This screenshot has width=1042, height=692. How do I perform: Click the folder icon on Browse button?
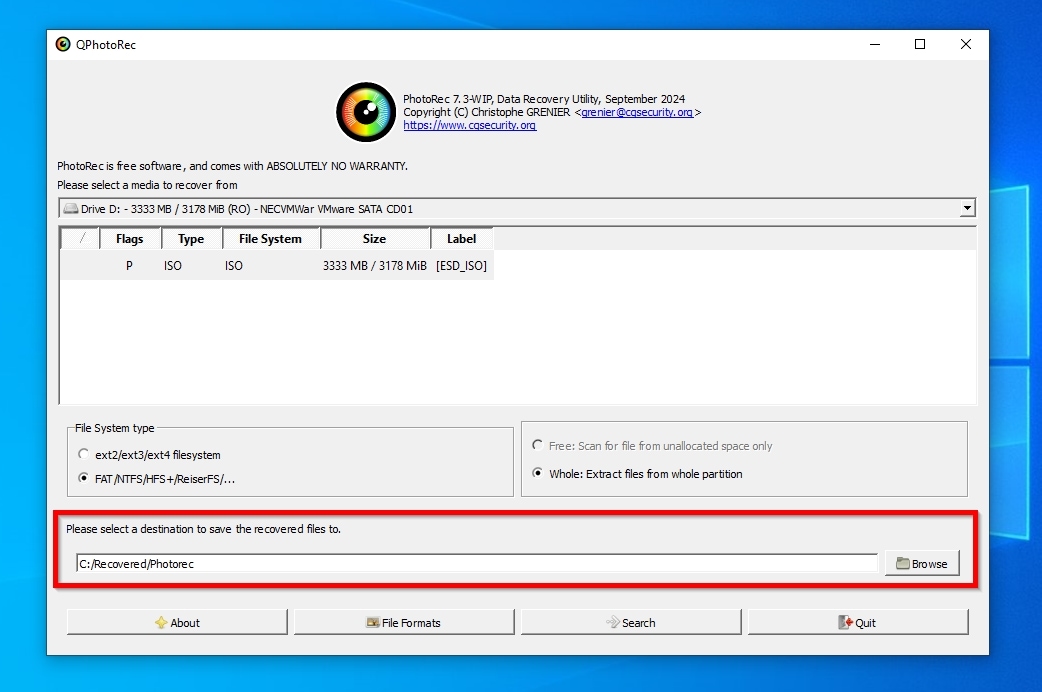coord(902,563)
